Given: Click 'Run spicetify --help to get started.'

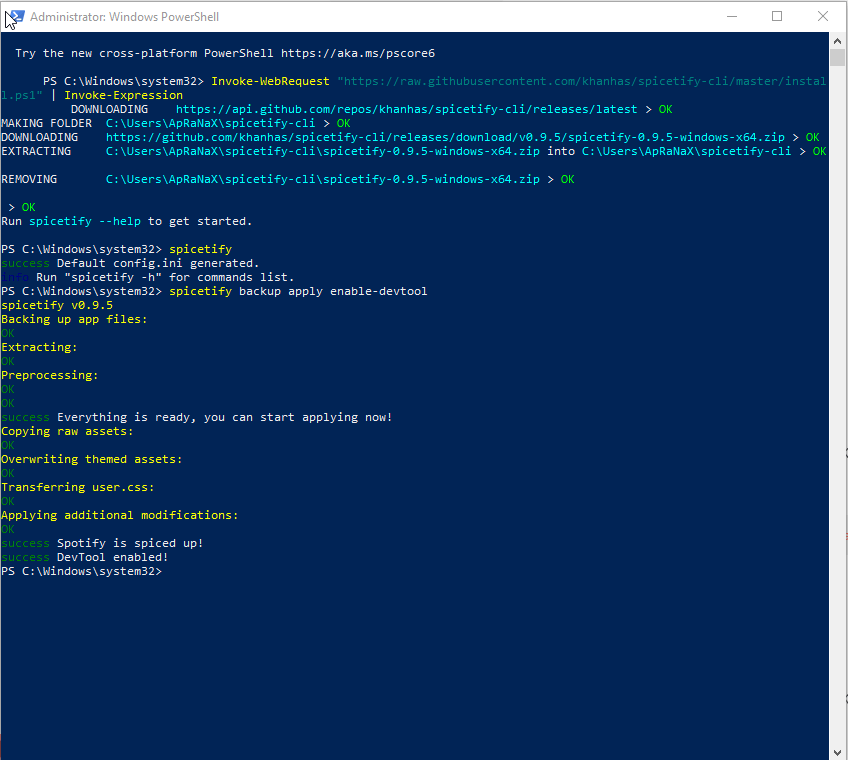Looking at the screenshot, I should pyautogui.click(x=127, y=221).
